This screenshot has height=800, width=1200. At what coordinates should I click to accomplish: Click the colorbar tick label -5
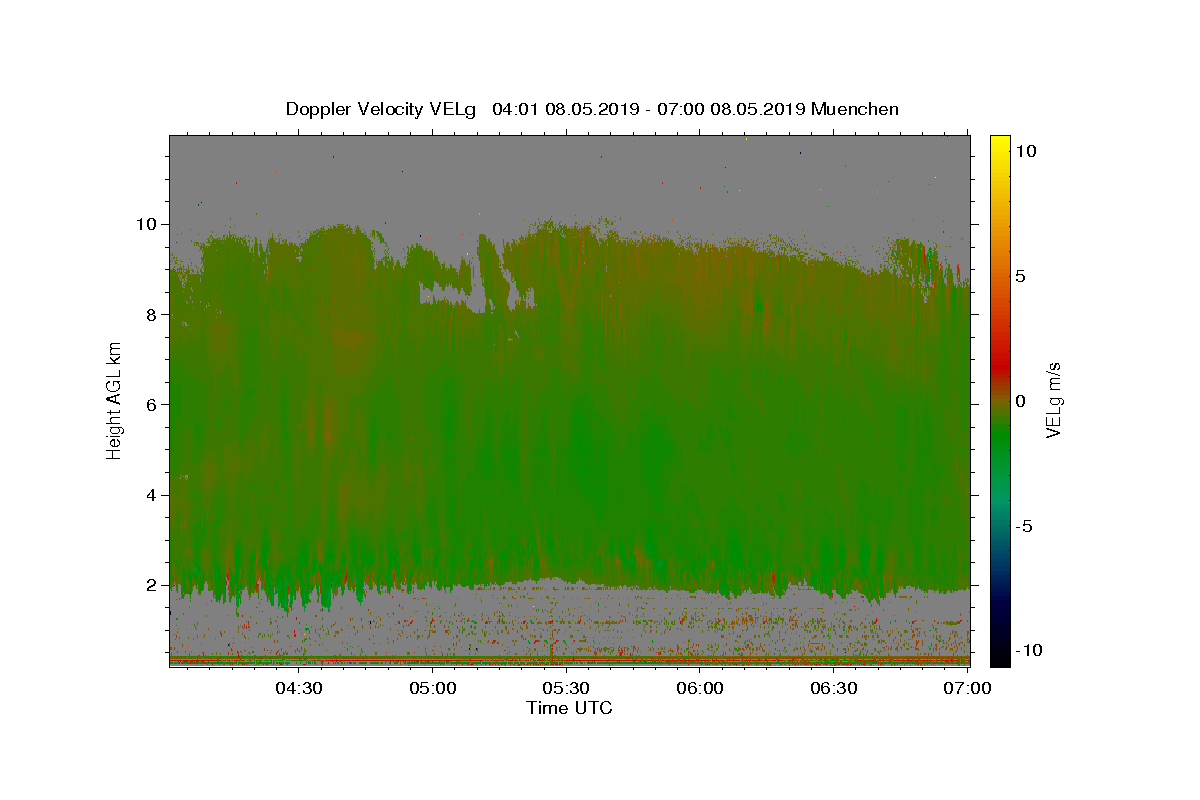click(1024, 526)
